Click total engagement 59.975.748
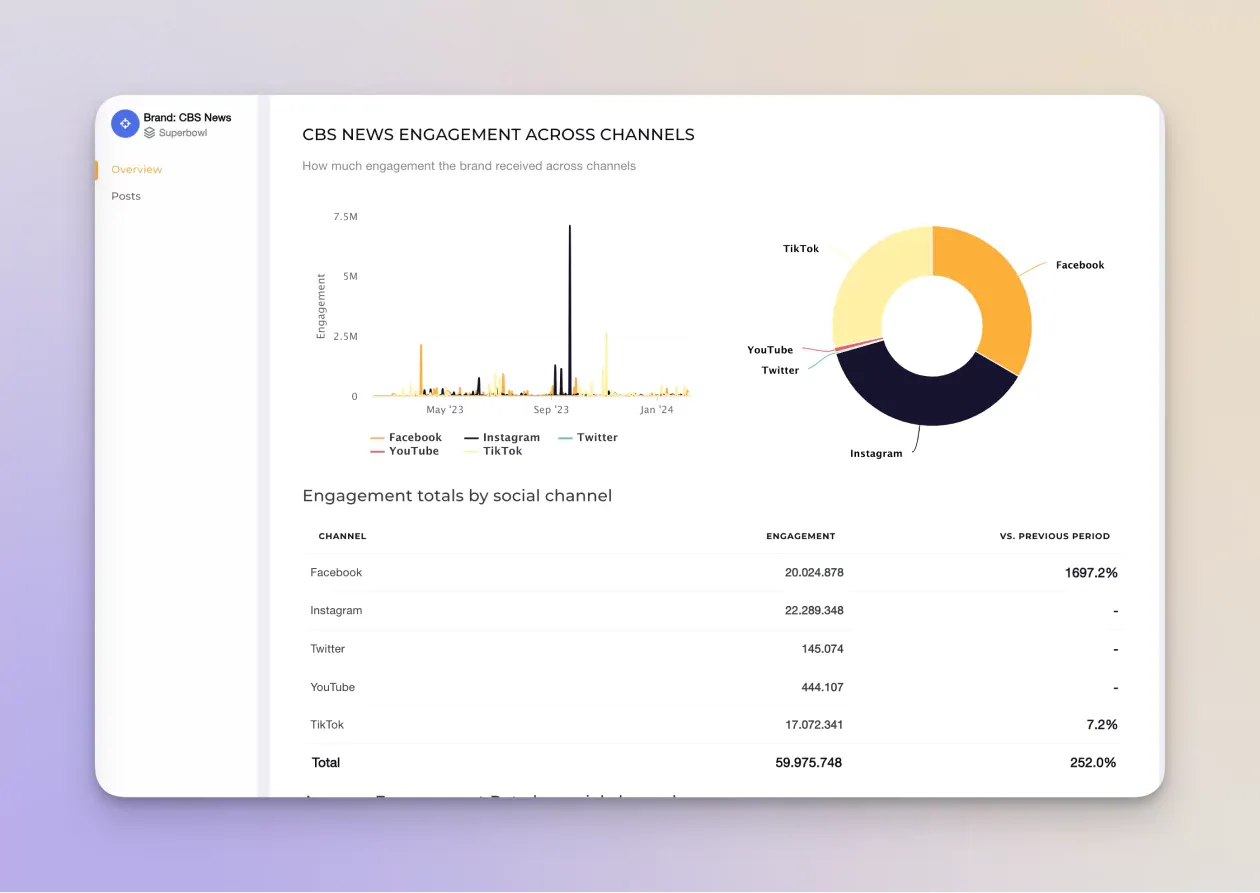Viewport: 1260px width, 893px height. click(809, 763)
